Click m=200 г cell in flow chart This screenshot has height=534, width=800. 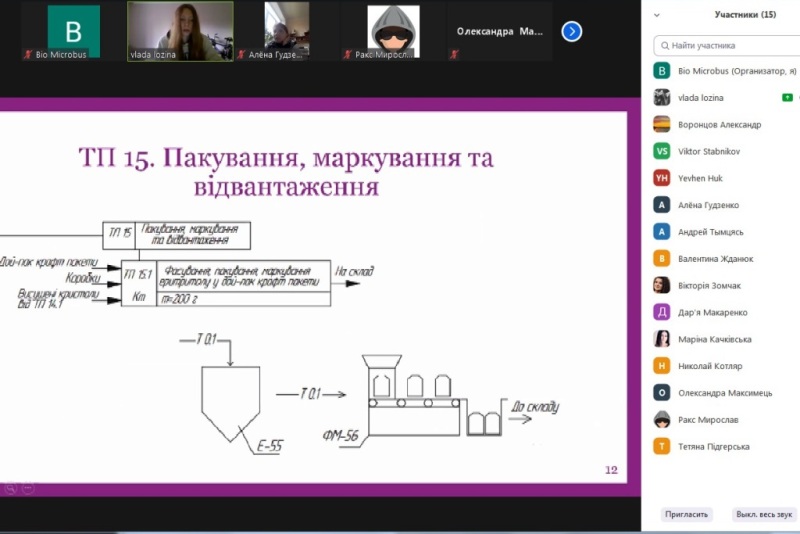click(243, 299)
